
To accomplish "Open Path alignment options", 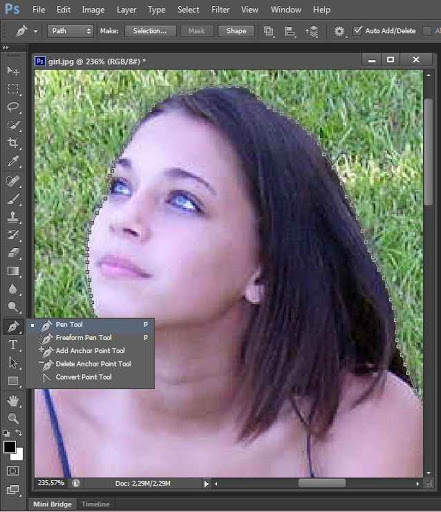I will [290, 31].
